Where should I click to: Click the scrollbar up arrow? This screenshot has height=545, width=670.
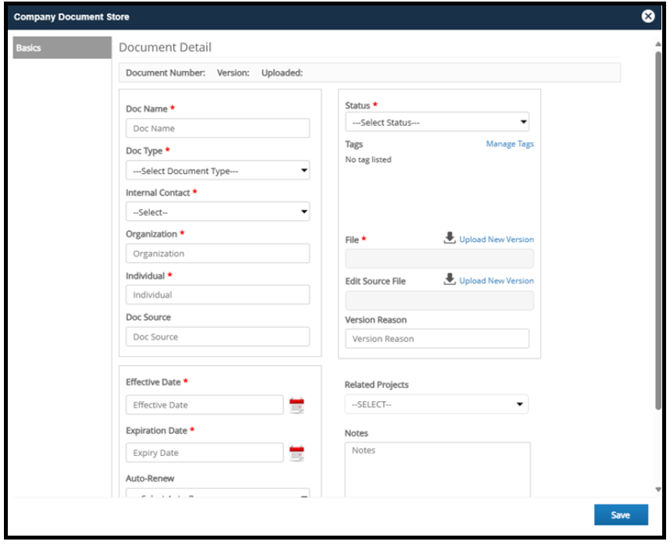pos(658,44)
